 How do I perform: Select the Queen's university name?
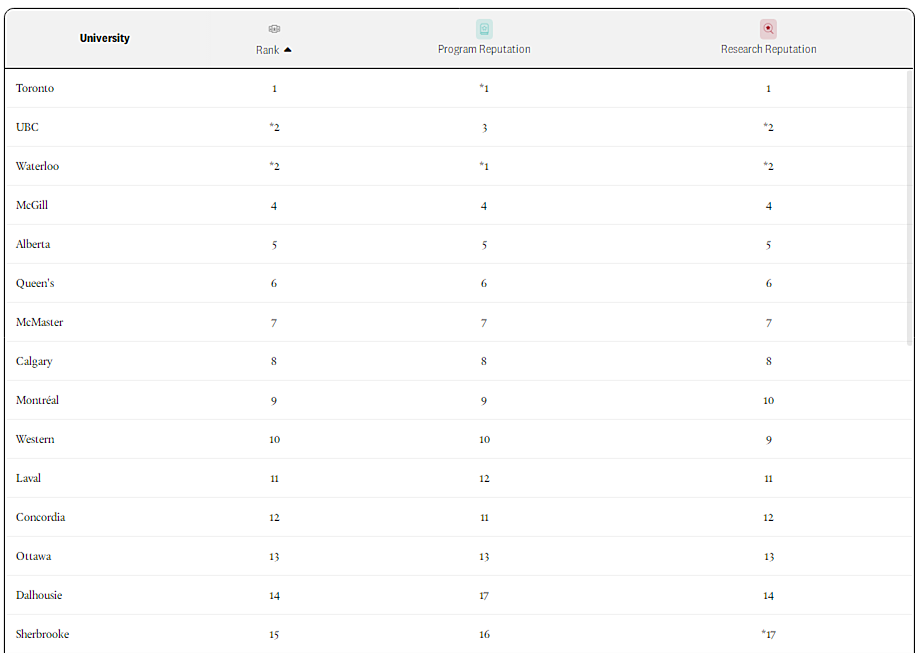35,283
